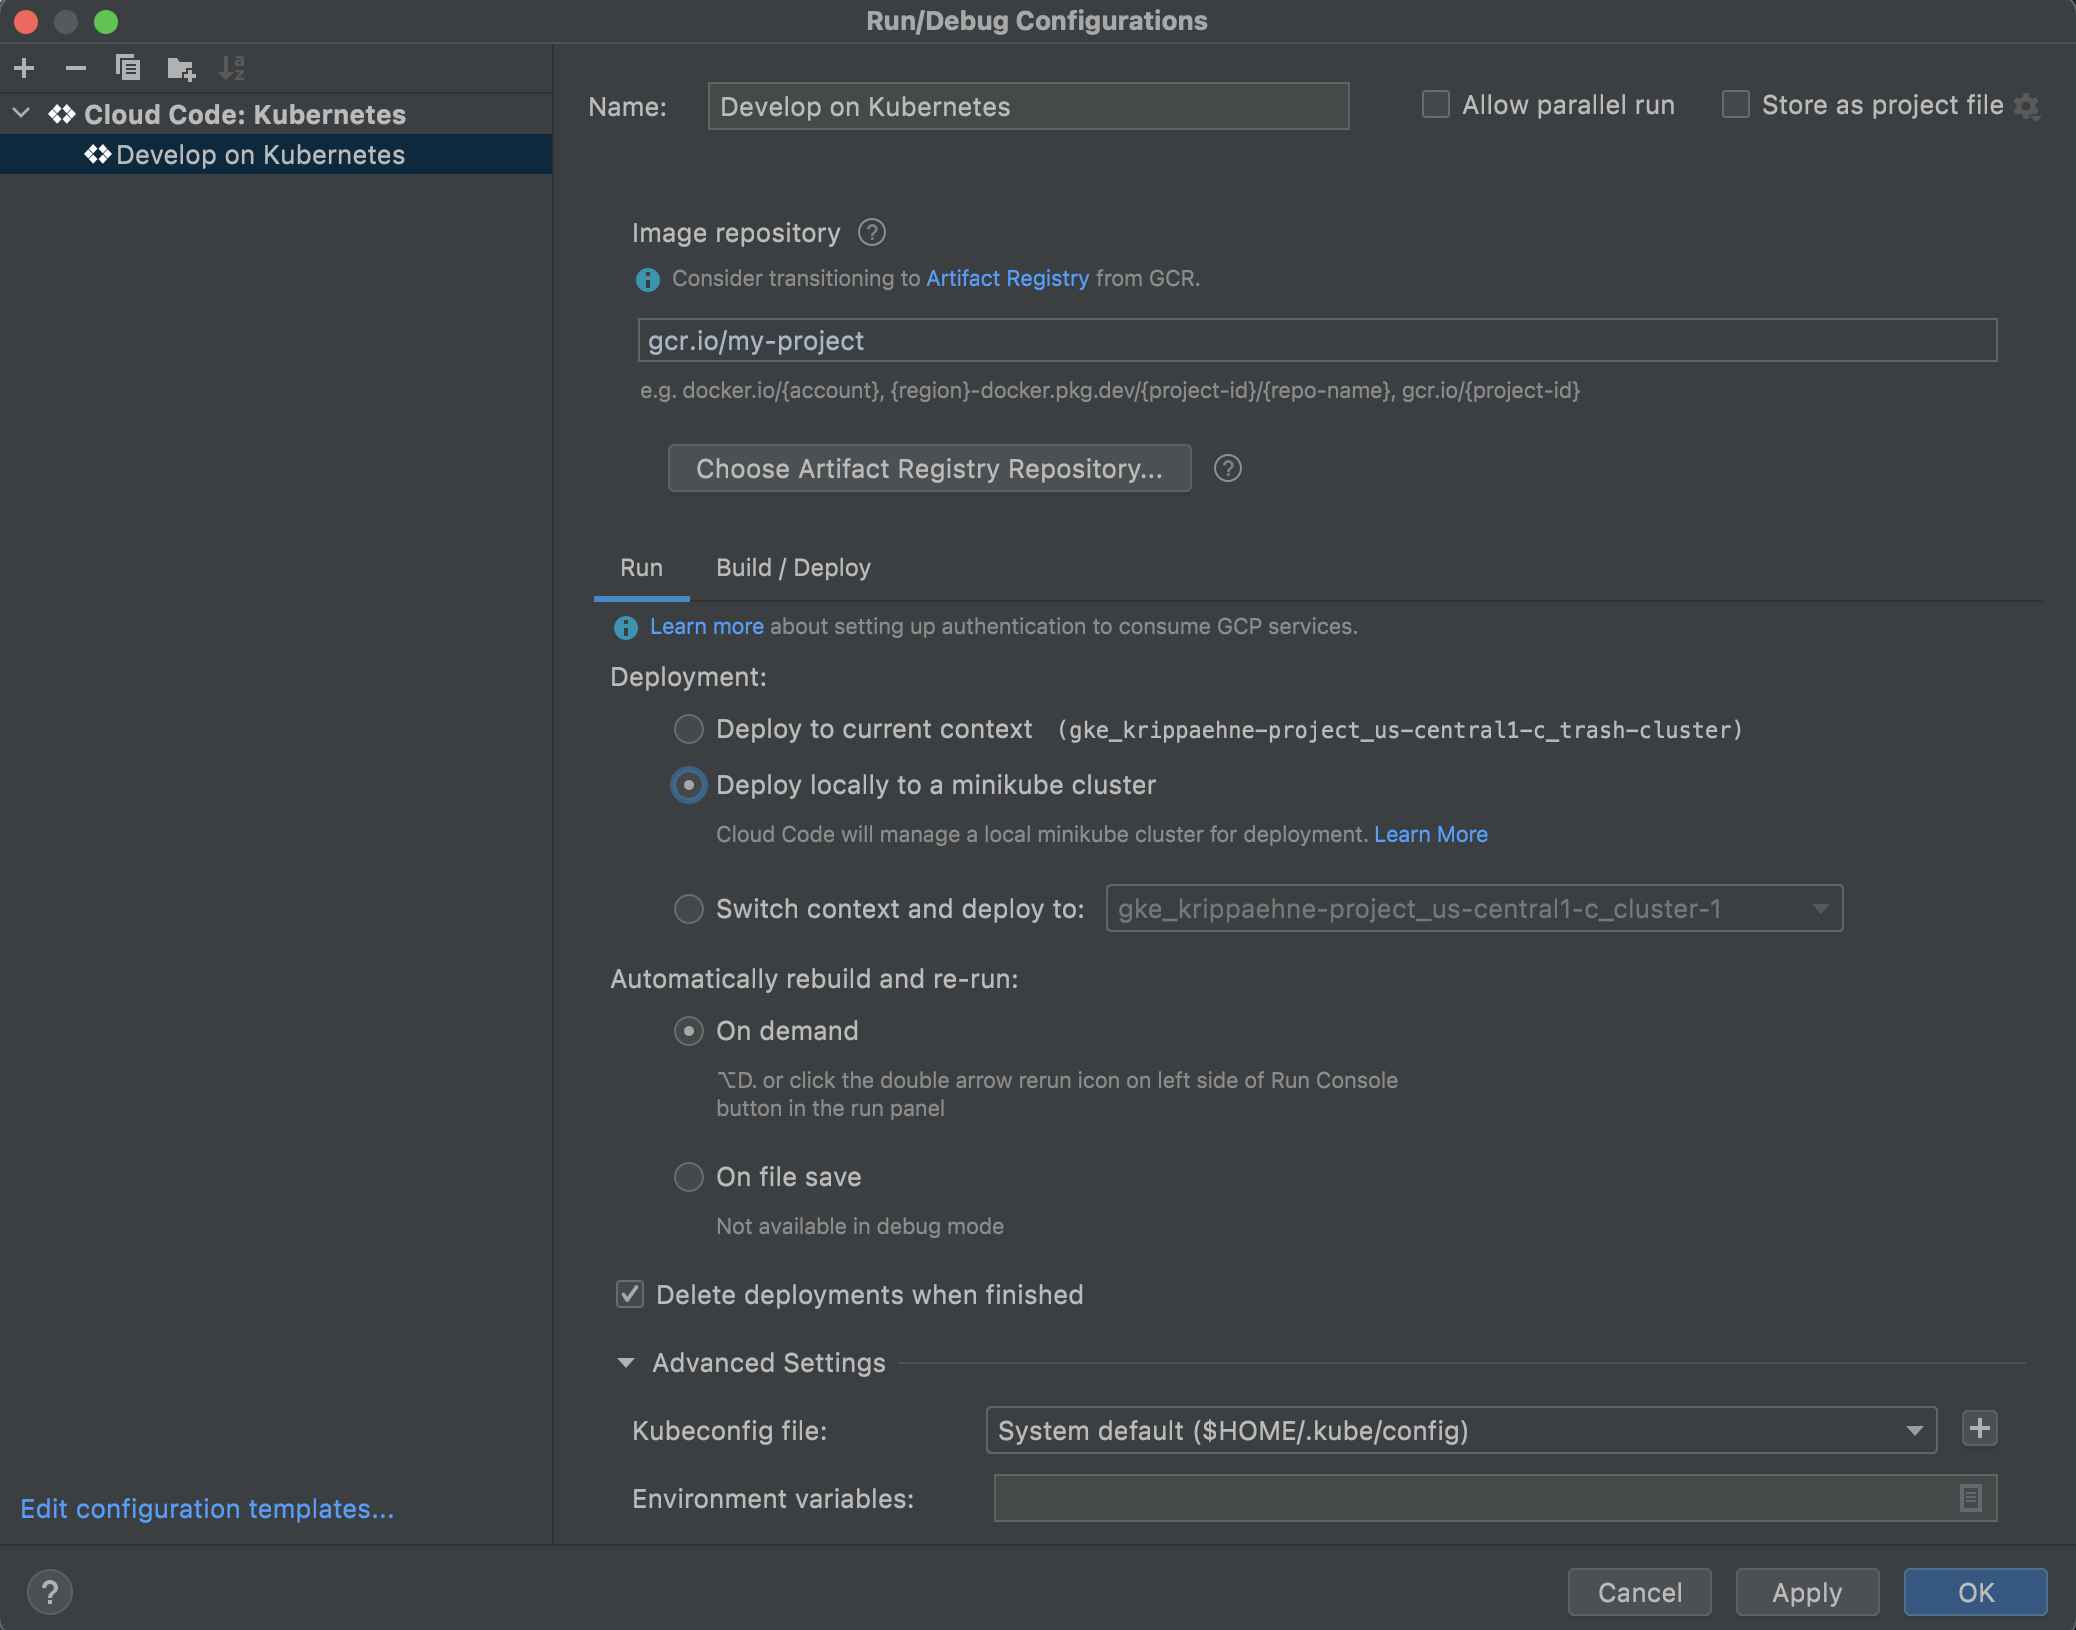The width and height of the screenshot is (2076, 1630).
Task: Collapse the Advanced Settings section
Action: pos(626,1363)
